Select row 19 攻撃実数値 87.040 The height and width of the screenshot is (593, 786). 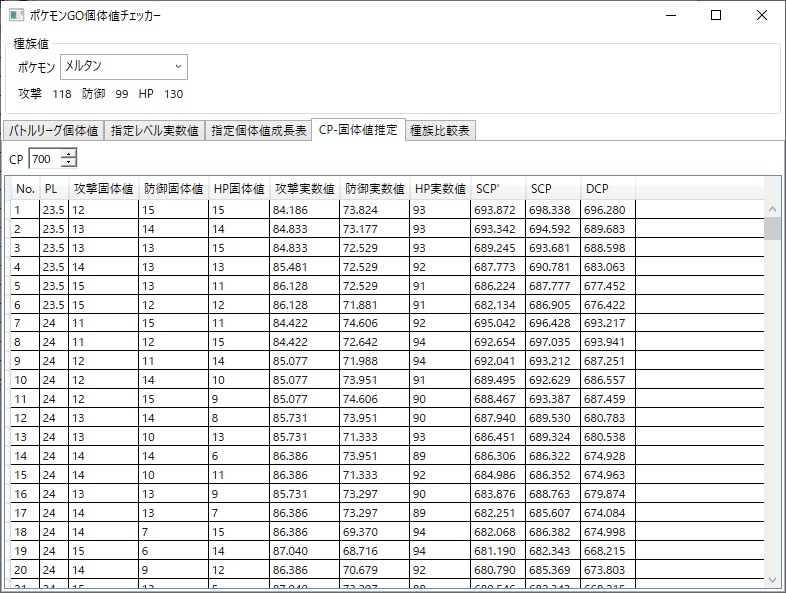[305, 552]
